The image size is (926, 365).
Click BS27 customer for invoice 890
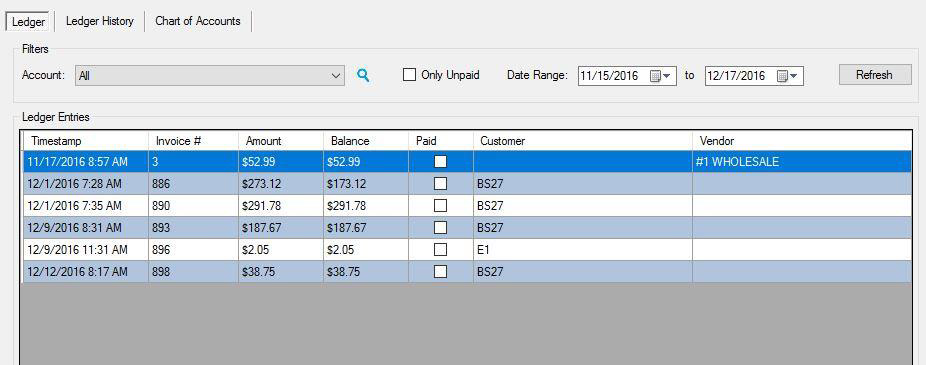pyautogui.click(x=582, y=206)
